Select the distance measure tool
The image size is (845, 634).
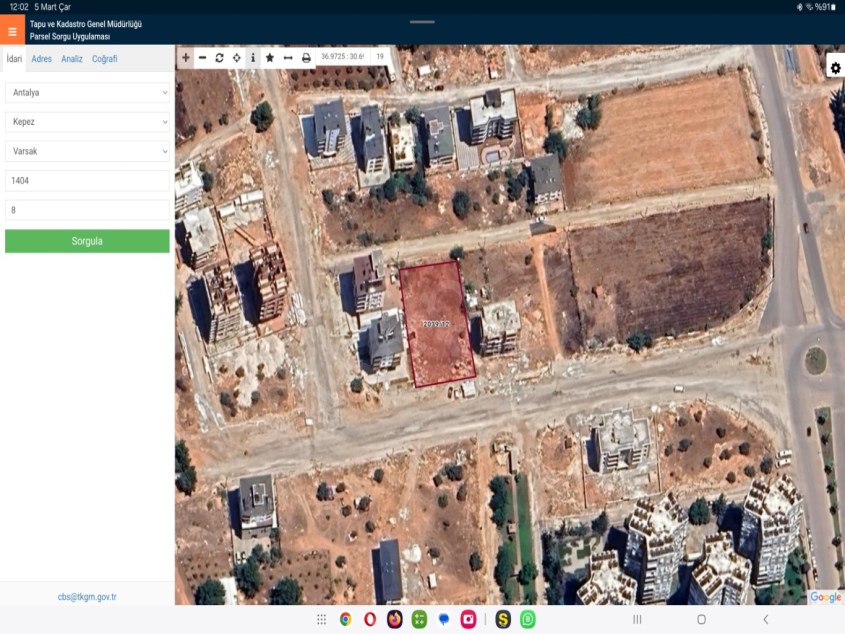point(288,58)
